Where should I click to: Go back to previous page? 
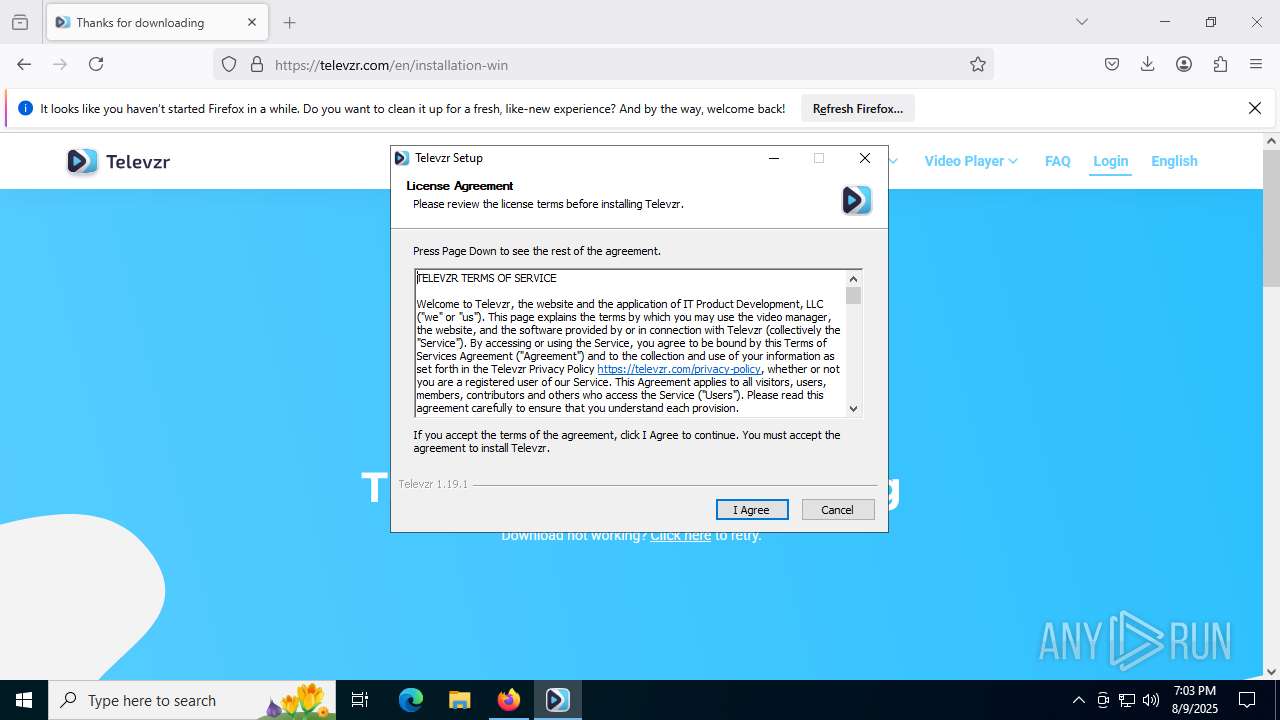[24, 64]
